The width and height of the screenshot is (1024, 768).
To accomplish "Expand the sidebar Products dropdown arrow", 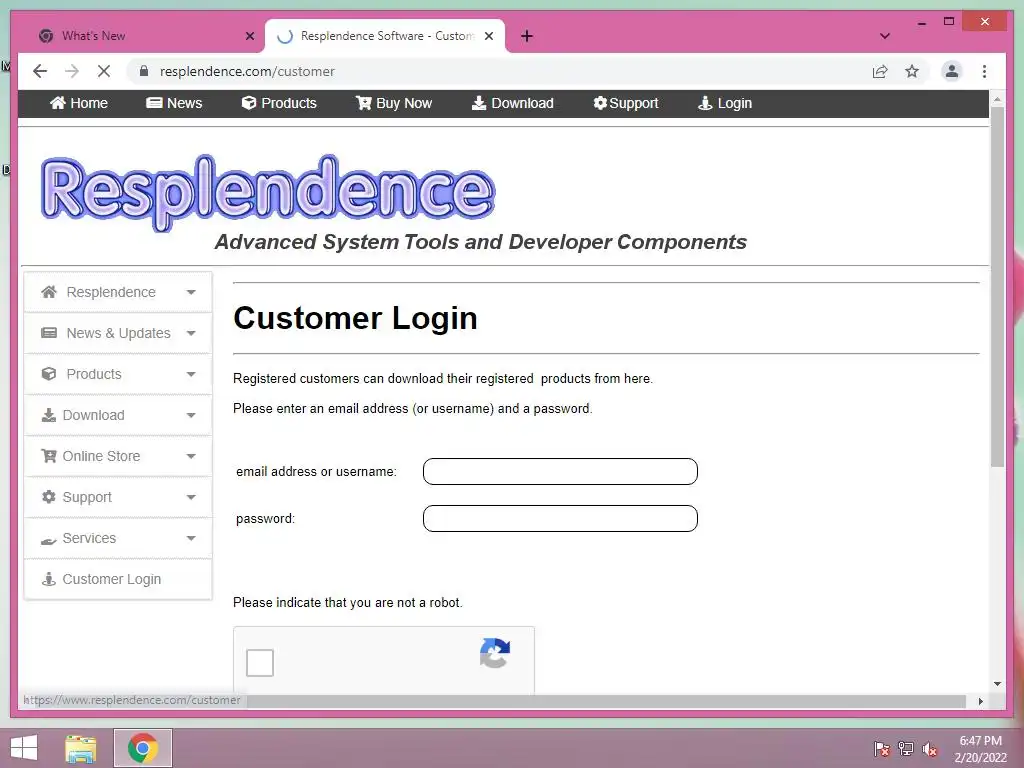I will pos(191,374).
